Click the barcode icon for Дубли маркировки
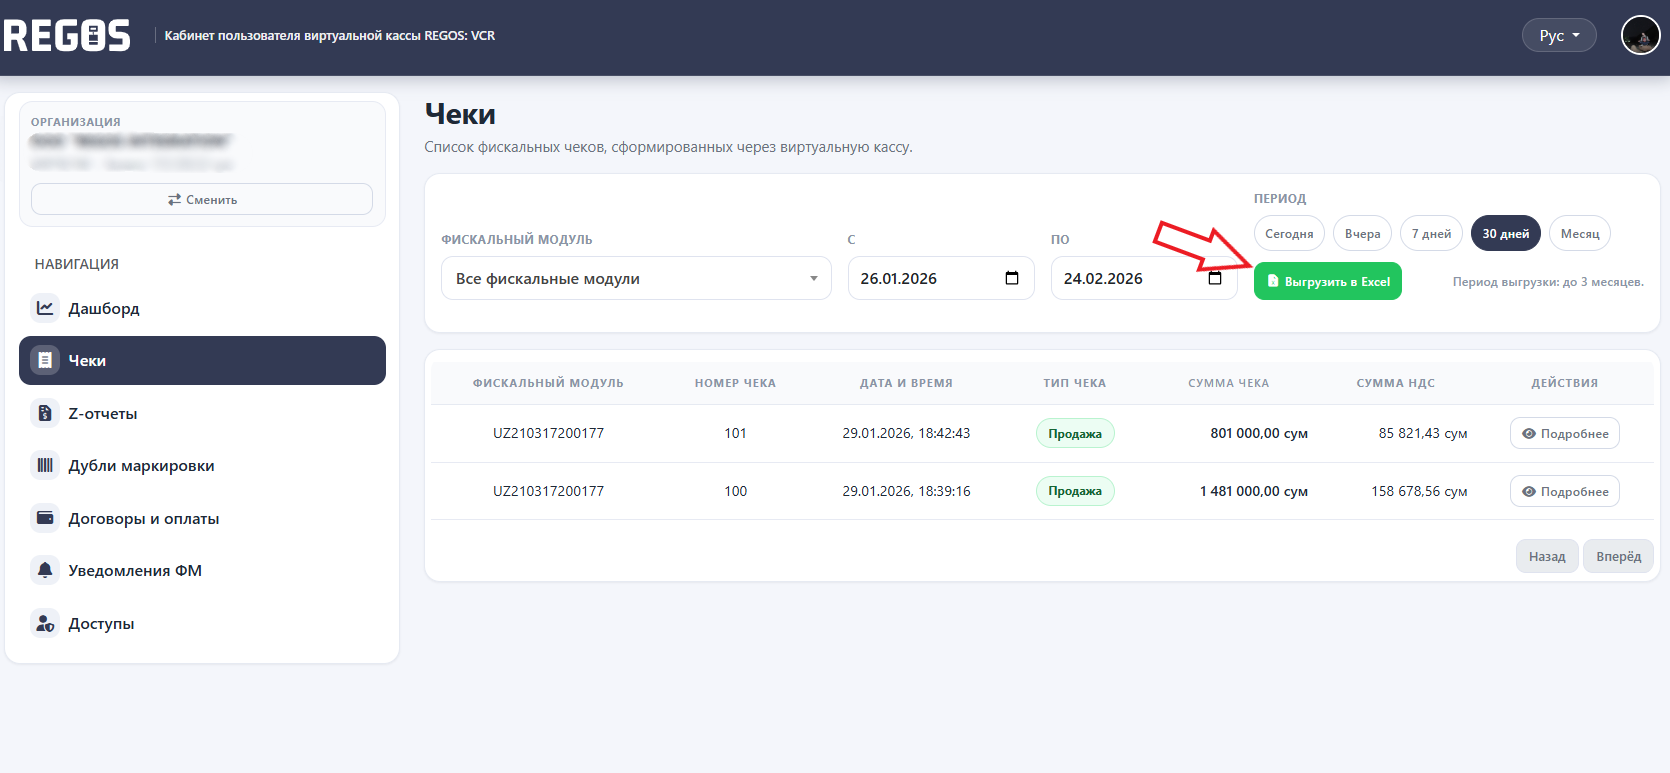The height and width of the screenshot is (773, 1670). (x=45, y=465)
